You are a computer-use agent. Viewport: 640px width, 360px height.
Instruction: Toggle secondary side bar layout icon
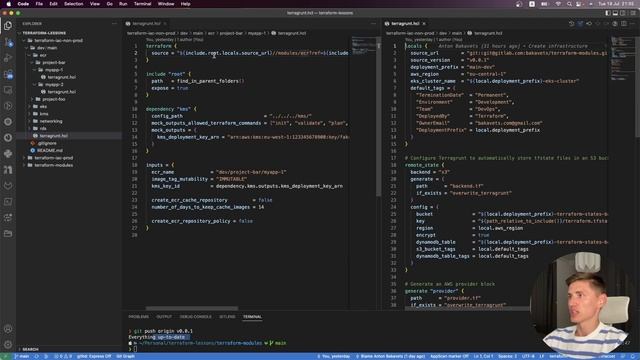pyautogui.click(x=623, y=13)
